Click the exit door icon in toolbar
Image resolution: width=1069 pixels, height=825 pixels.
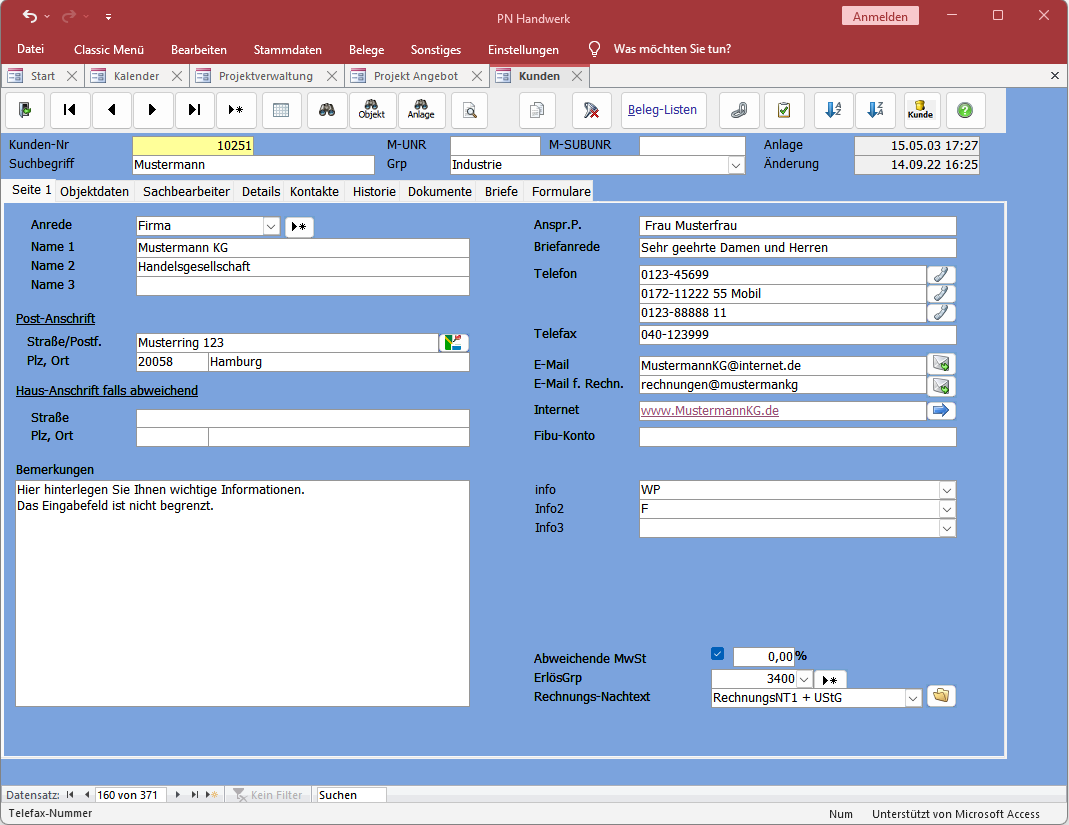pyautogui.click(x=25, y=110)
